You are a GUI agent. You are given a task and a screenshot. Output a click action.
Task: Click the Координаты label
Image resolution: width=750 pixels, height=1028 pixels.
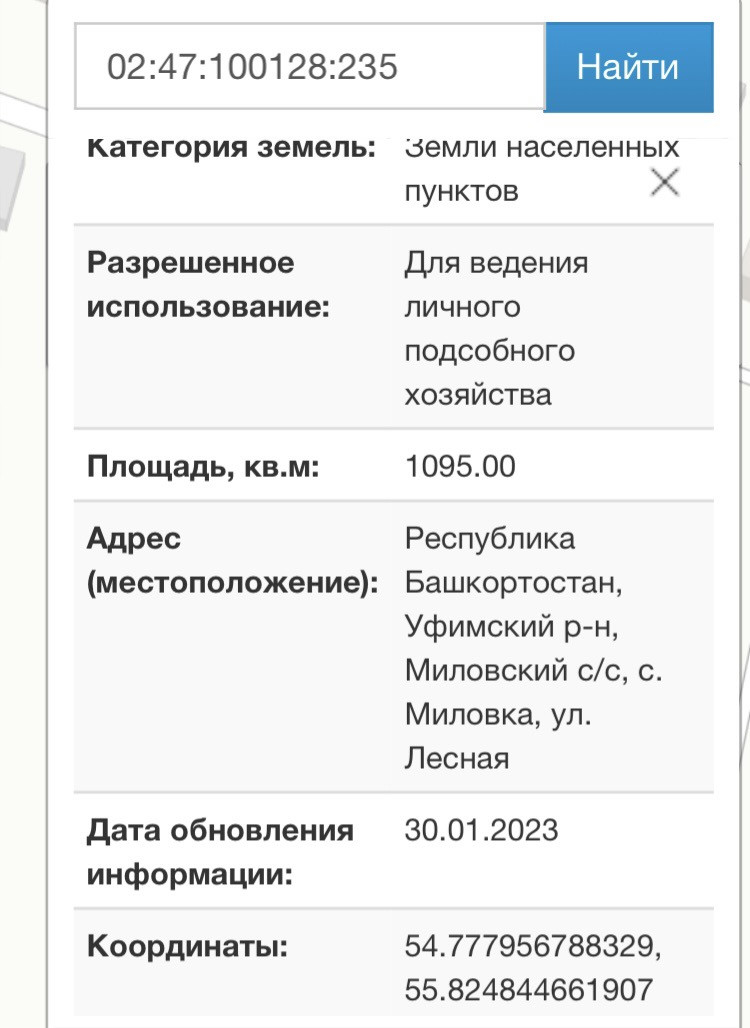[187, 945]
